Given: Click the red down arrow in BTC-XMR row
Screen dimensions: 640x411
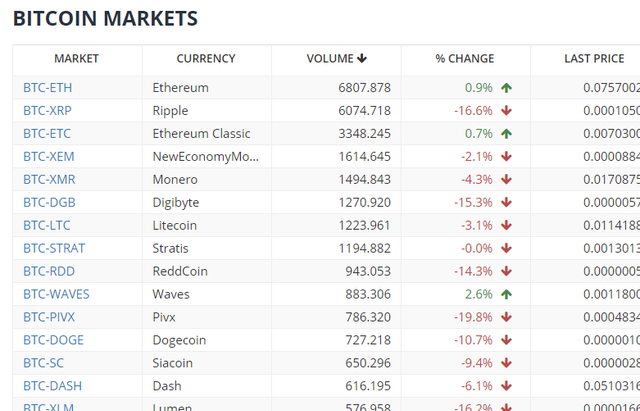Looking at the screenshot, I should [507, 180].
